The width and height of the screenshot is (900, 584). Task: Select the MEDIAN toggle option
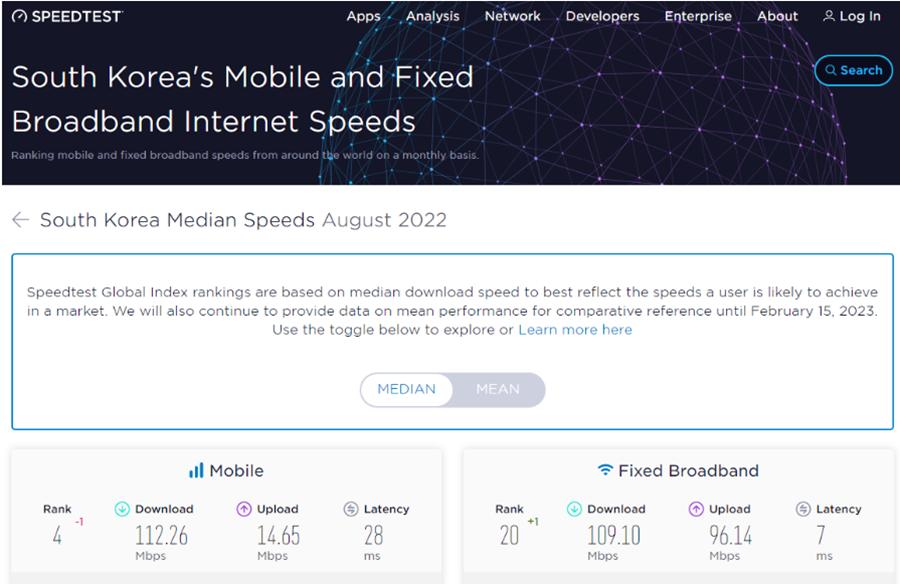pyautogui.click(x=406, y=389)
